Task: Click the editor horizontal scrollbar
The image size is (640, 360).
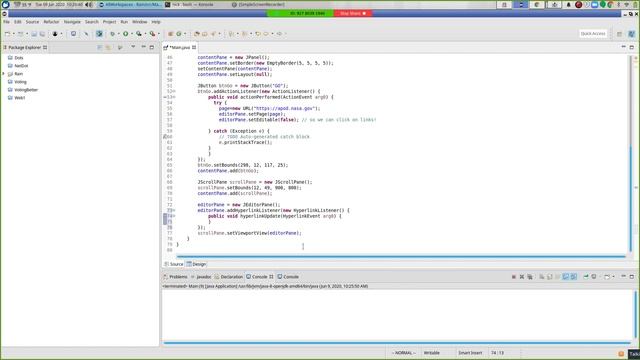Action: click(401, 256)
